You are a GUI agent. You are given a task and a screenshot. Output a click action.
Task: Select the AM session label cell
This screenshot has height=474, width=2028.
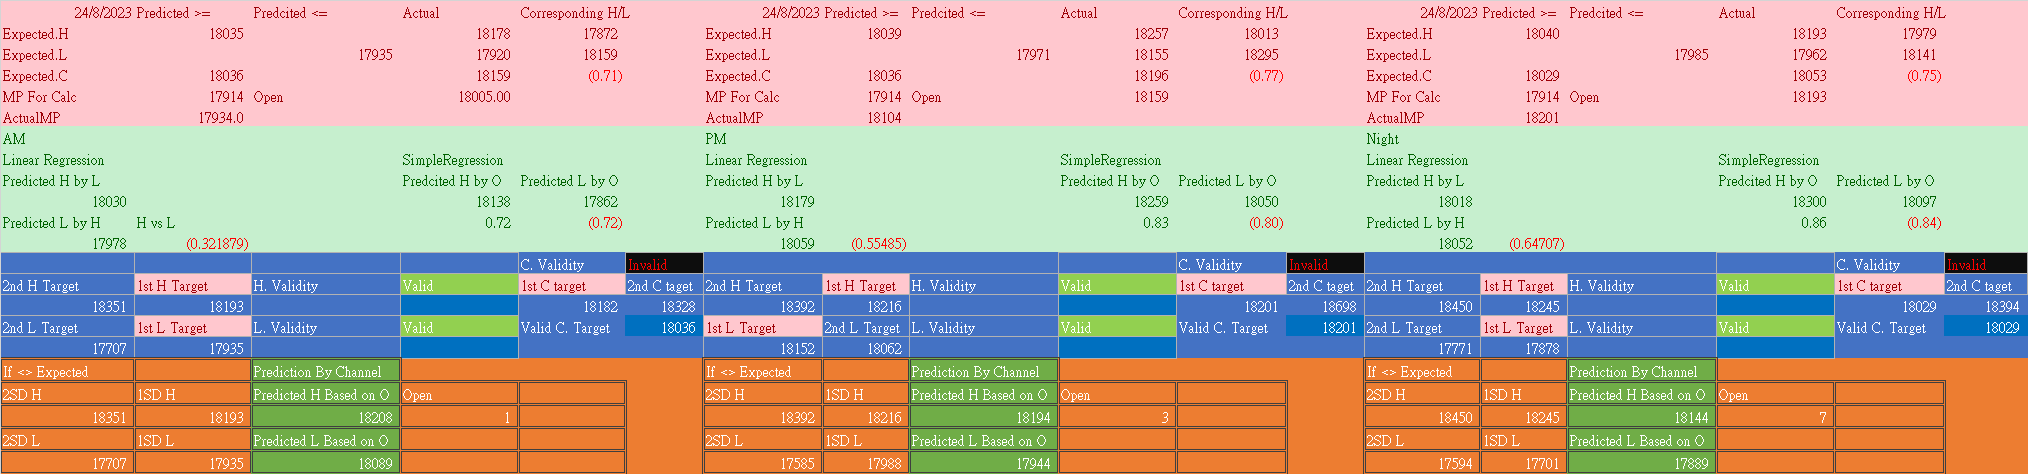(x=15, y=139)
